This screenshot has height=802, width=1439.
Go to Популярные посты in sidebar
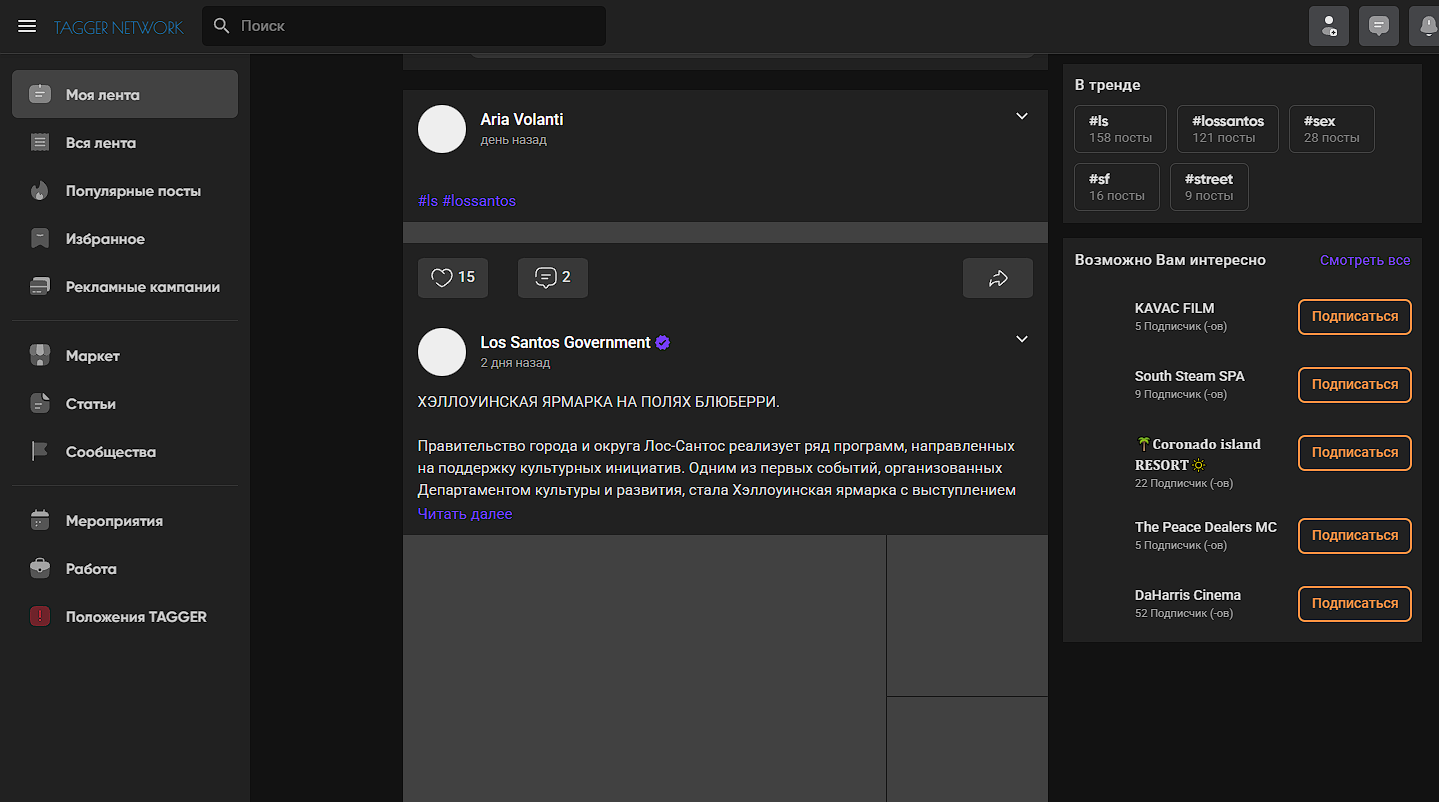coord(133,191)
